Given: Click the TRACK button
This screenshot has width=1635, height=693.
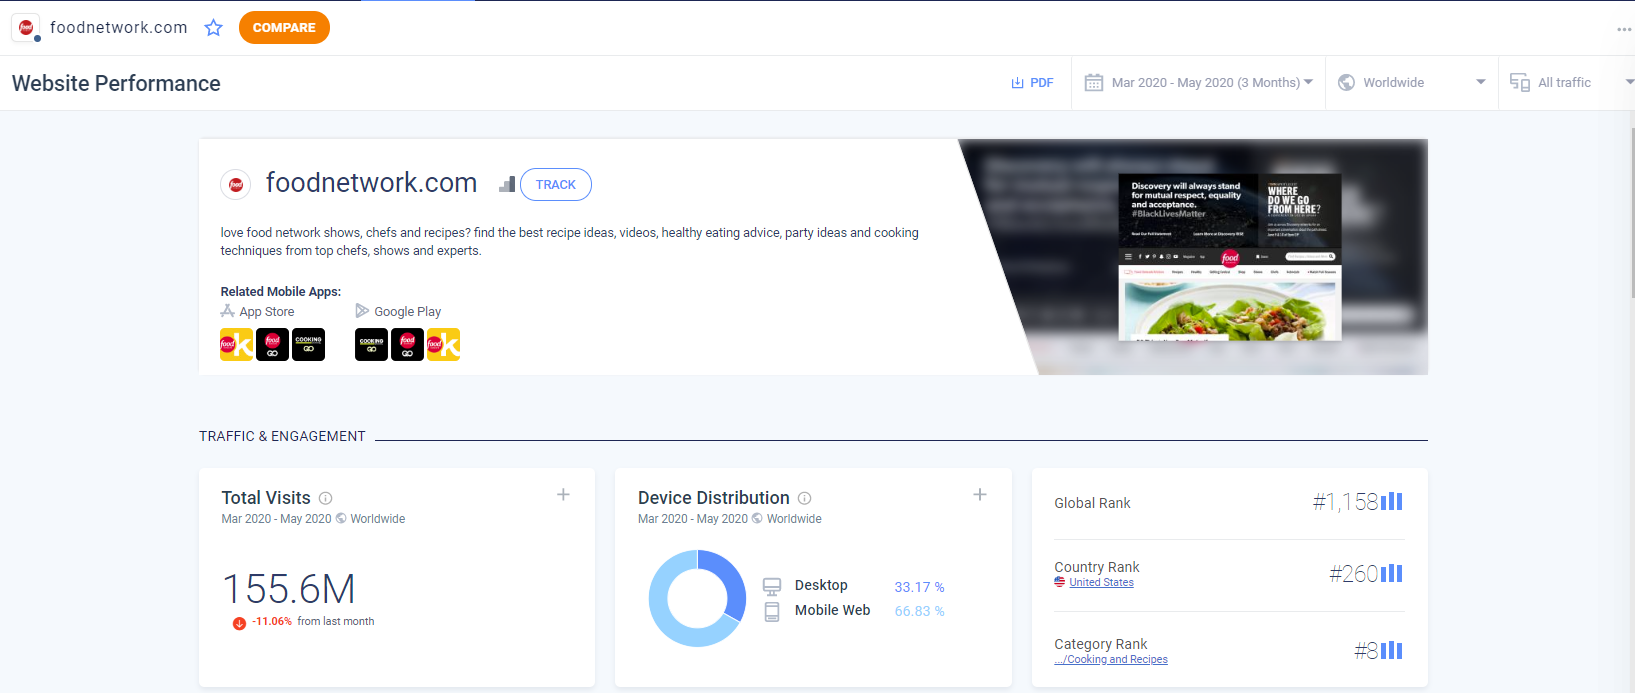Looking at the screenshot, I should tap(556, 184).
